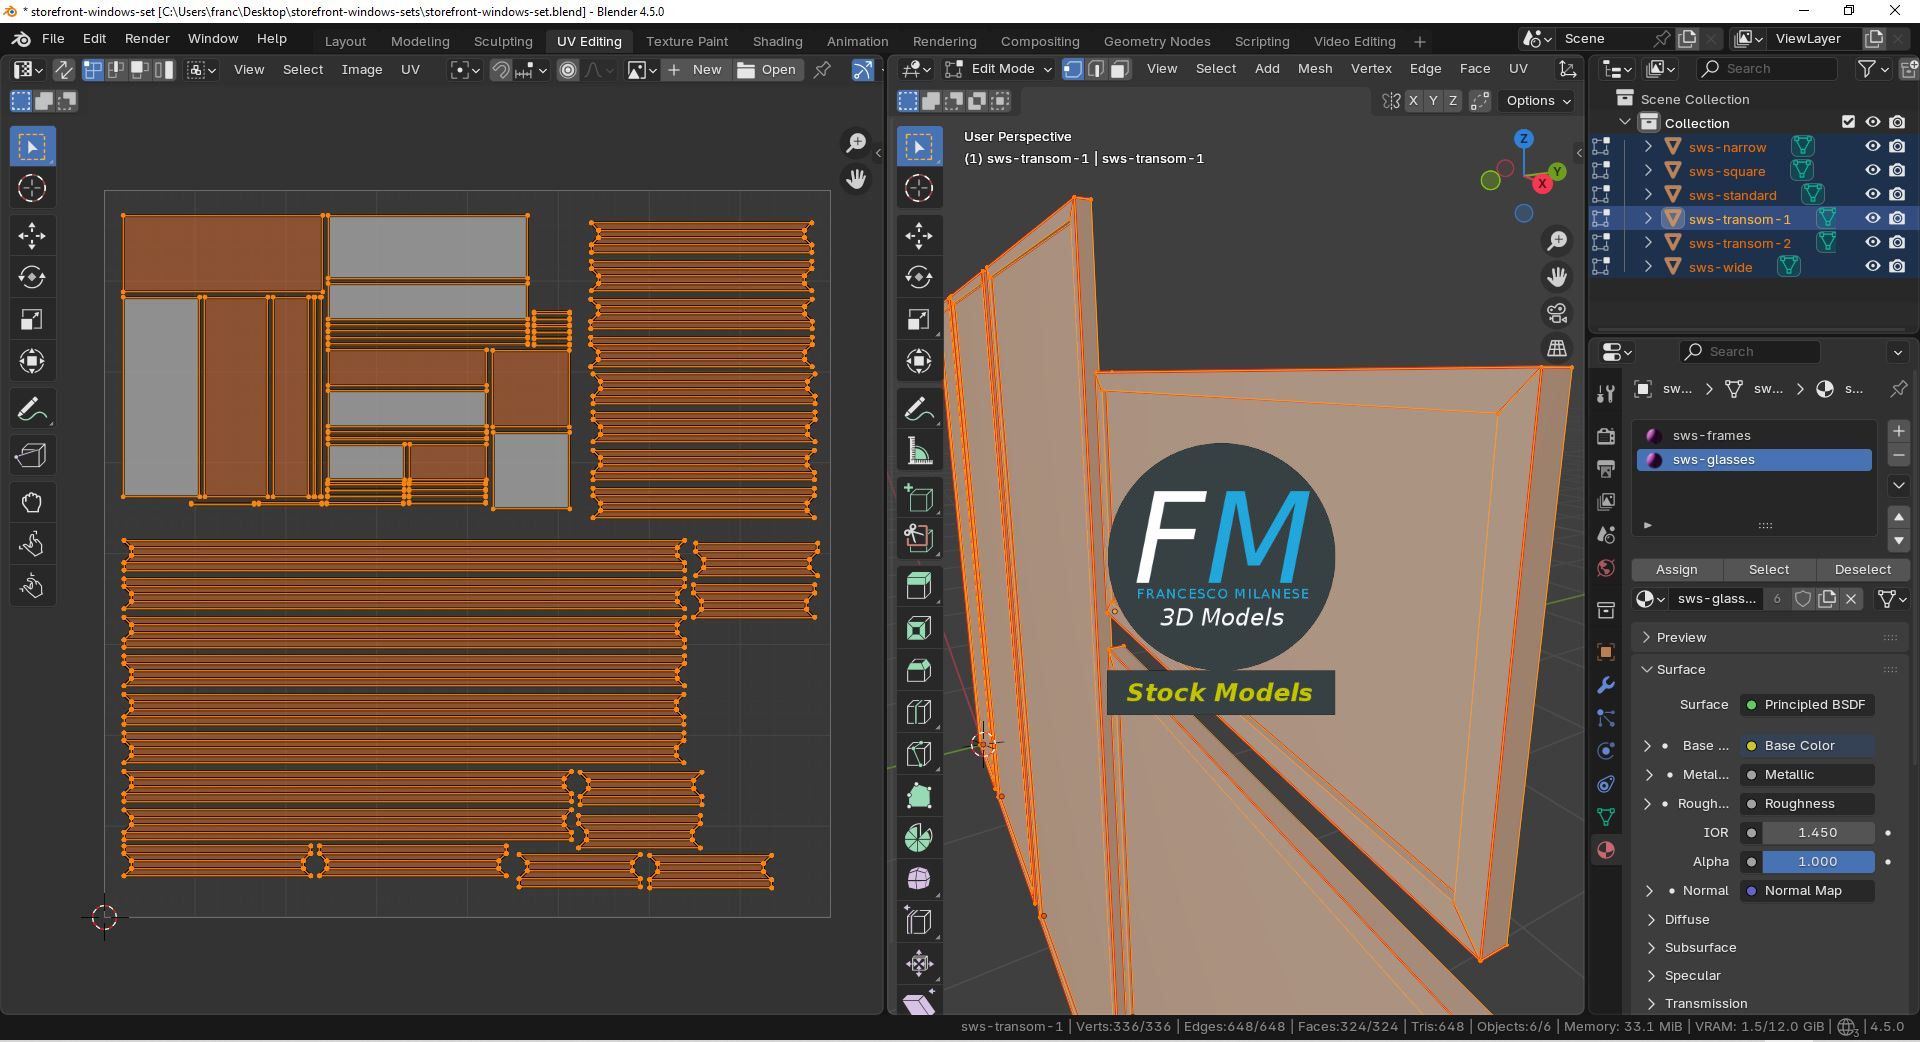Open the Modifiers properties tab (wrench)

pyautogui.click(x=1606, y=685)
